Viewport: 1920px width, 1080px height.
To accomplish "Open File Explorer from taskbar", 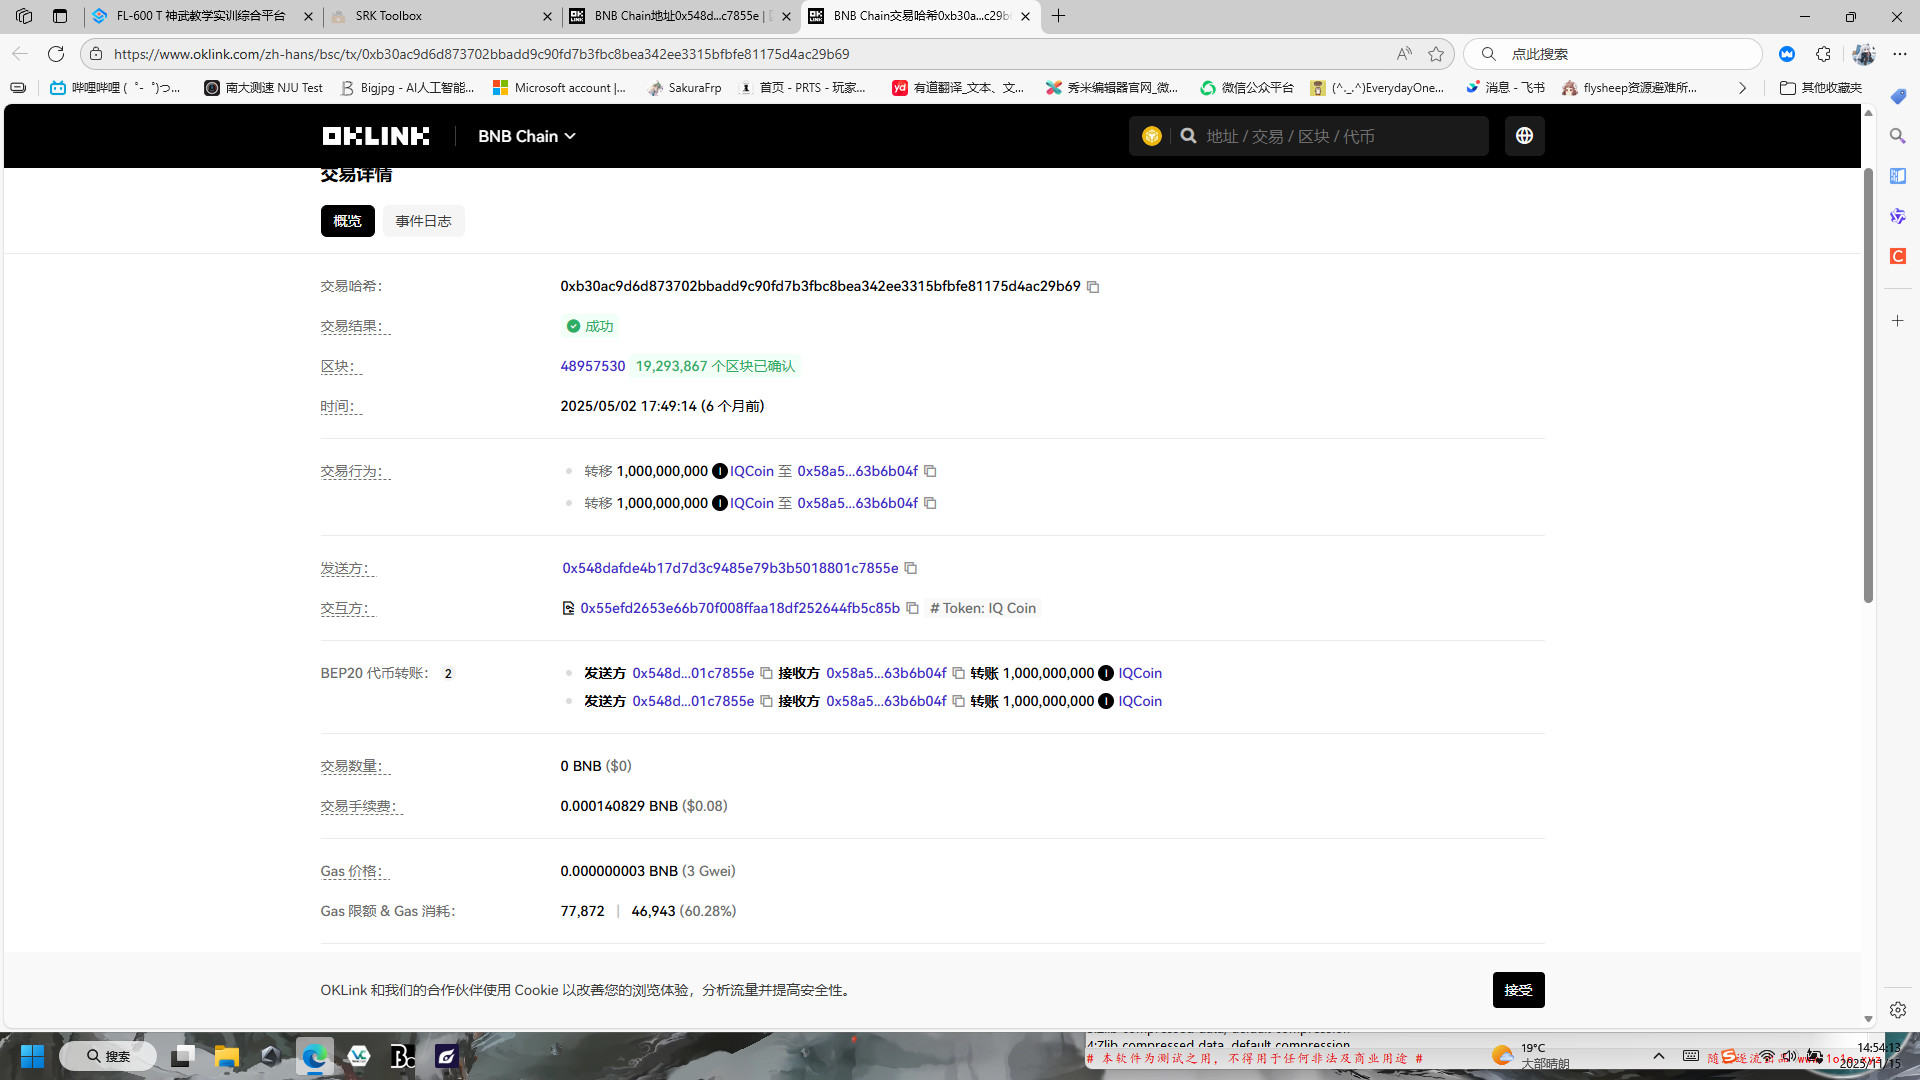I will click(226, 1056).
